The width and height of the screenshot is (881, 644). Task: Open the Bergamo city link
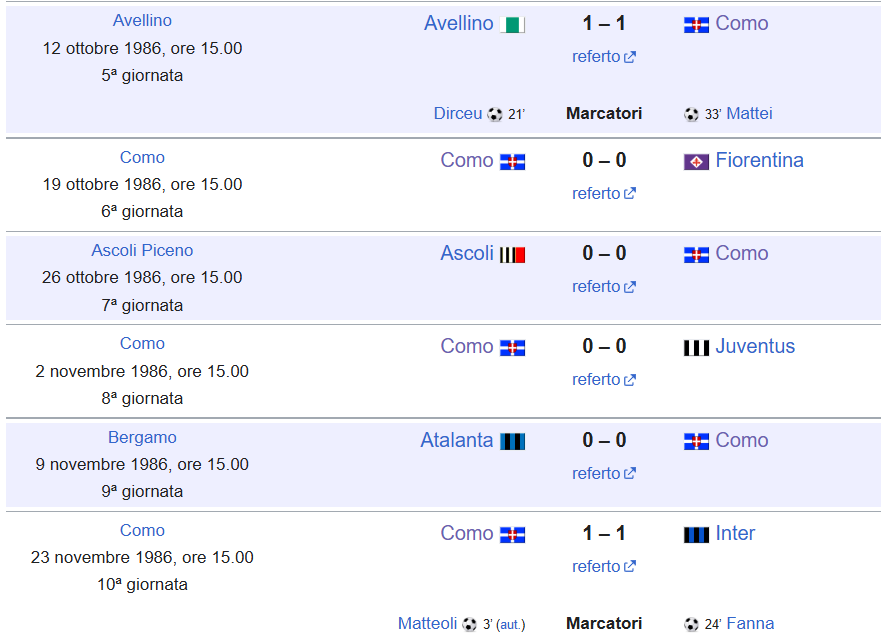[142, 437]
